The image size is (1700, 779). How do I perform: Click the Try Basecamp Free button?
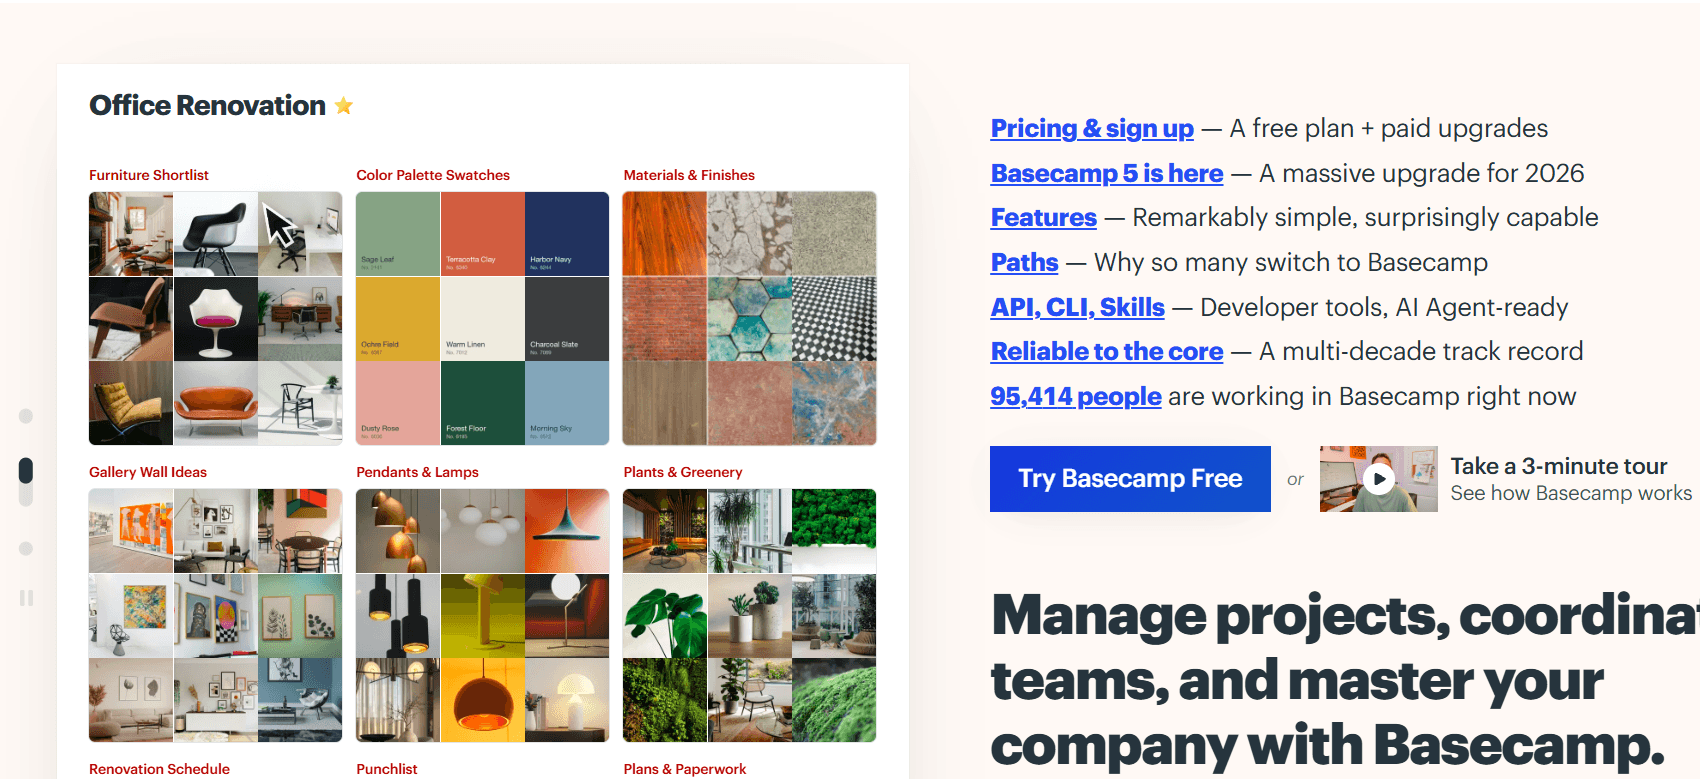pyautogui.click(x=1130, y=479)
